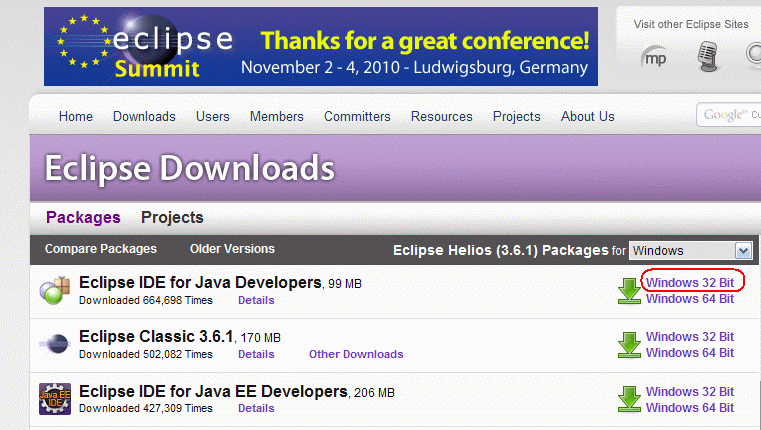
Task: Expand the Windows platform dropdown
Action: click(x=742, y=250)
